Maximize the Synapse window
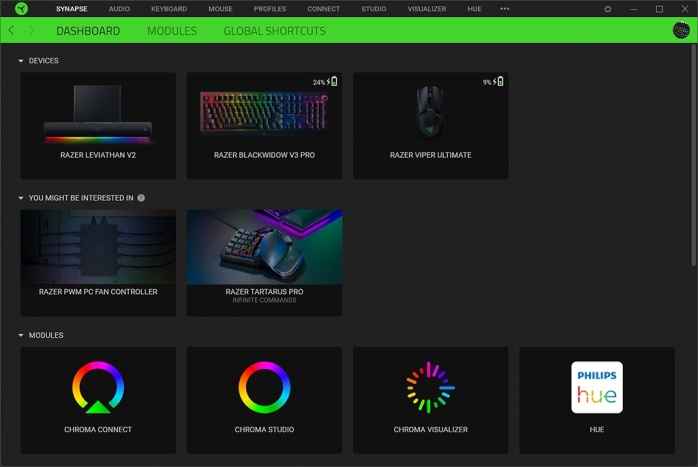Screen dimensions: 698x467 [659, 9]
